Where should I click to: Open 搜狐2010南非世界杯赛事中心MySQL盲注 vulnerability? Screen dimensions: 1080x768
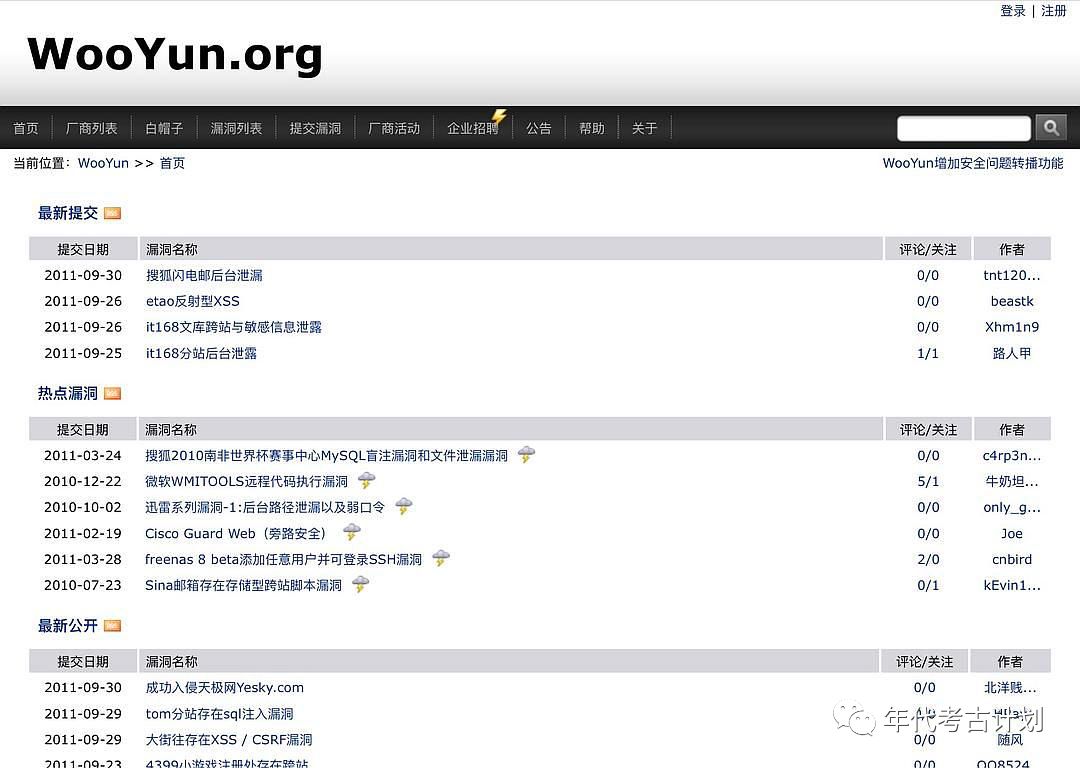coord(326,455)
